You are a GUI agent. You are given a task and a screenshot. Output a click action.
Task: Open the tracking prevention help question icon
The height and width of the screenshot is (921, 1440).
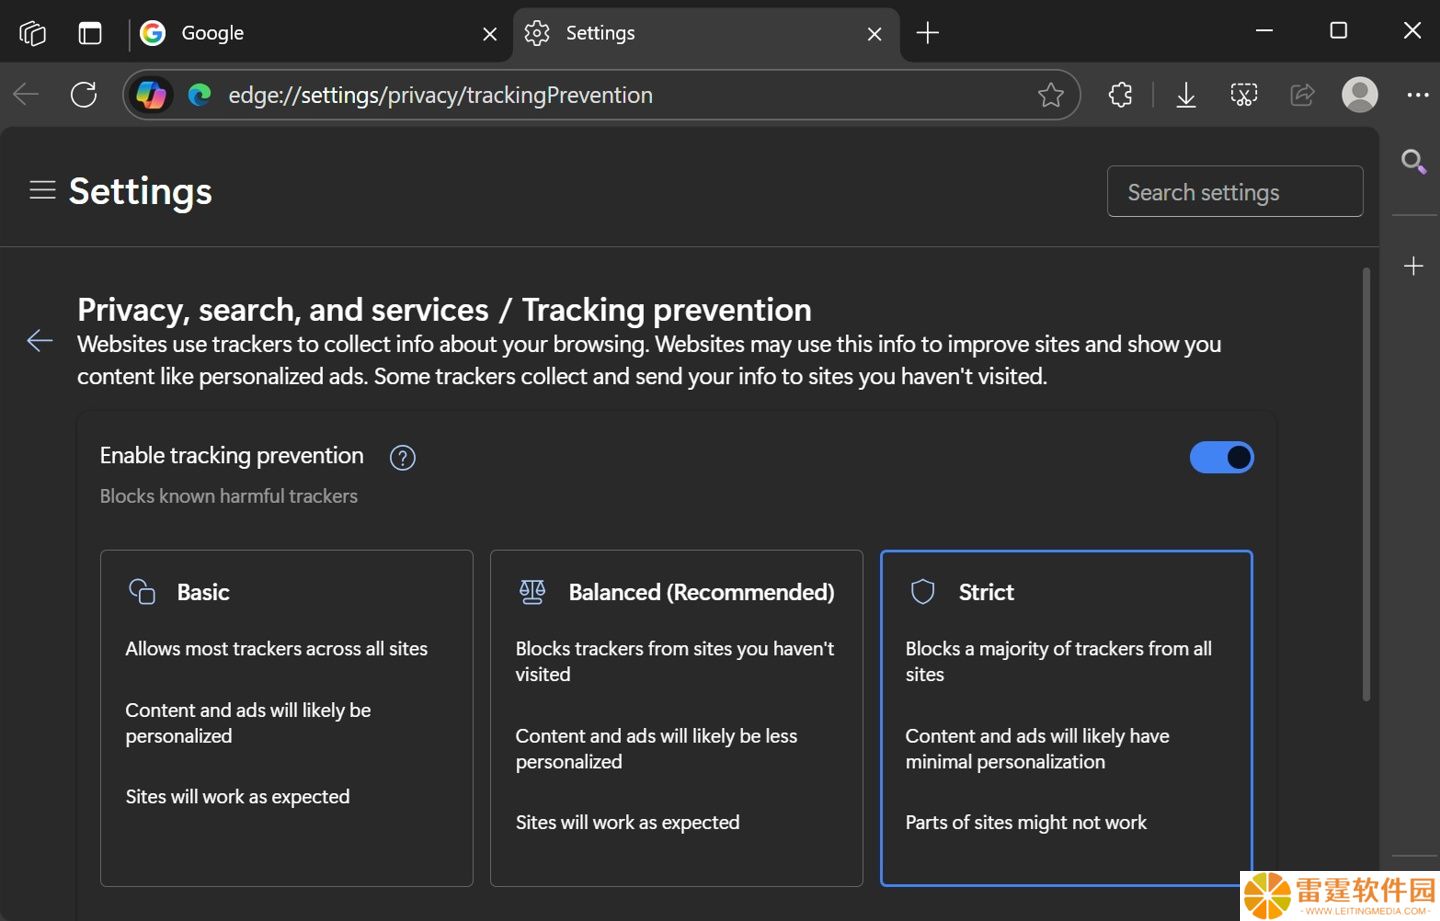coord(402,458)
